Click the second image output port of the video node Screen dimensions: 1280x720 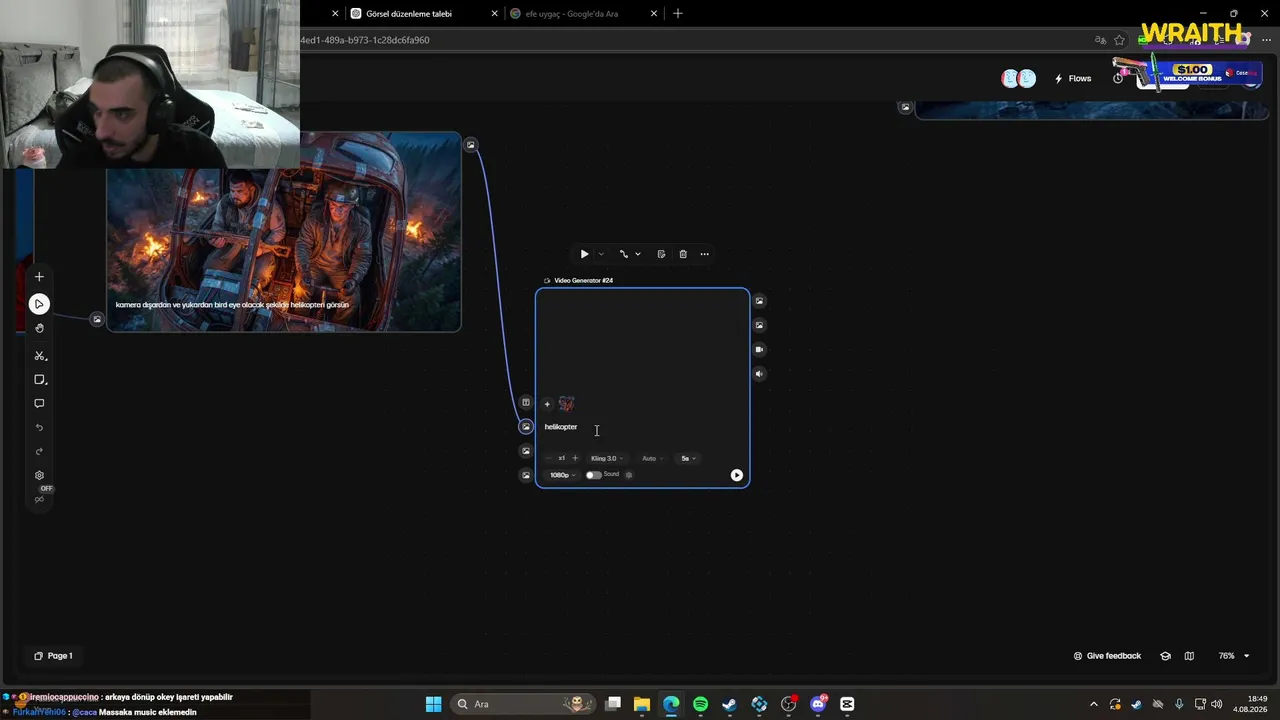(759, 325)
